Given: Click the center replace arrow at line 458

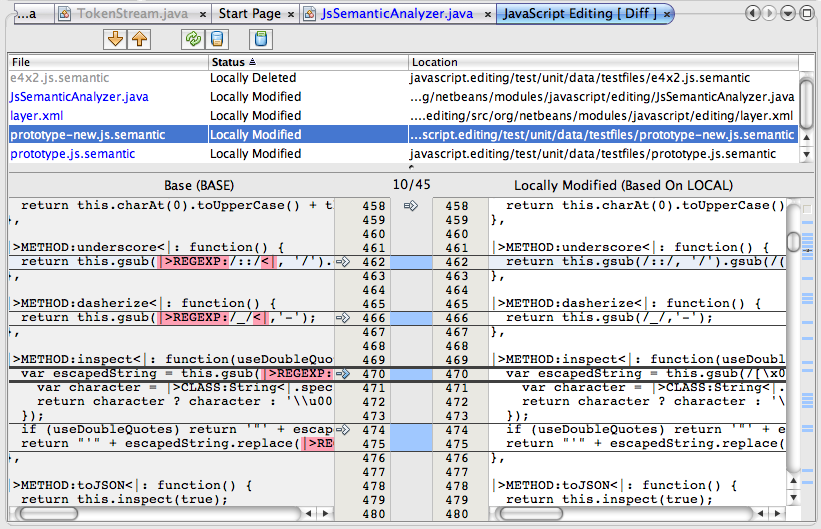Looking at the screenshot, I should coord(411,206).
